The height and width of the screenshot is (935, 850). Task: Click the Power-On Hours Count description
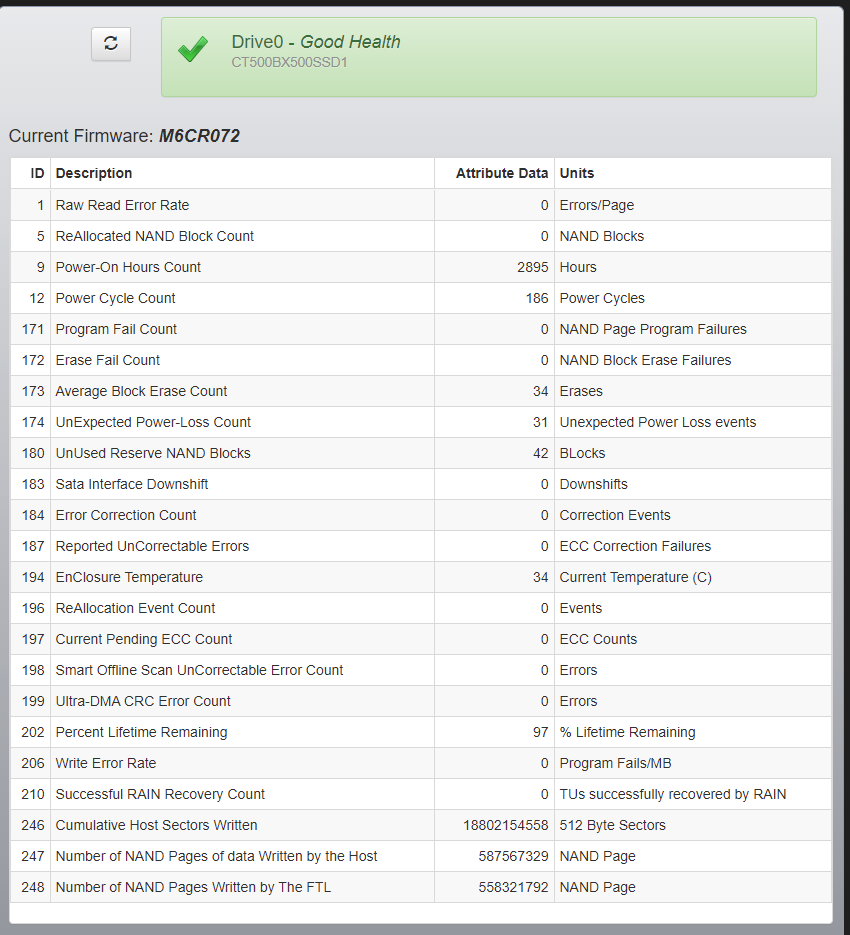(x=128, y=267)
